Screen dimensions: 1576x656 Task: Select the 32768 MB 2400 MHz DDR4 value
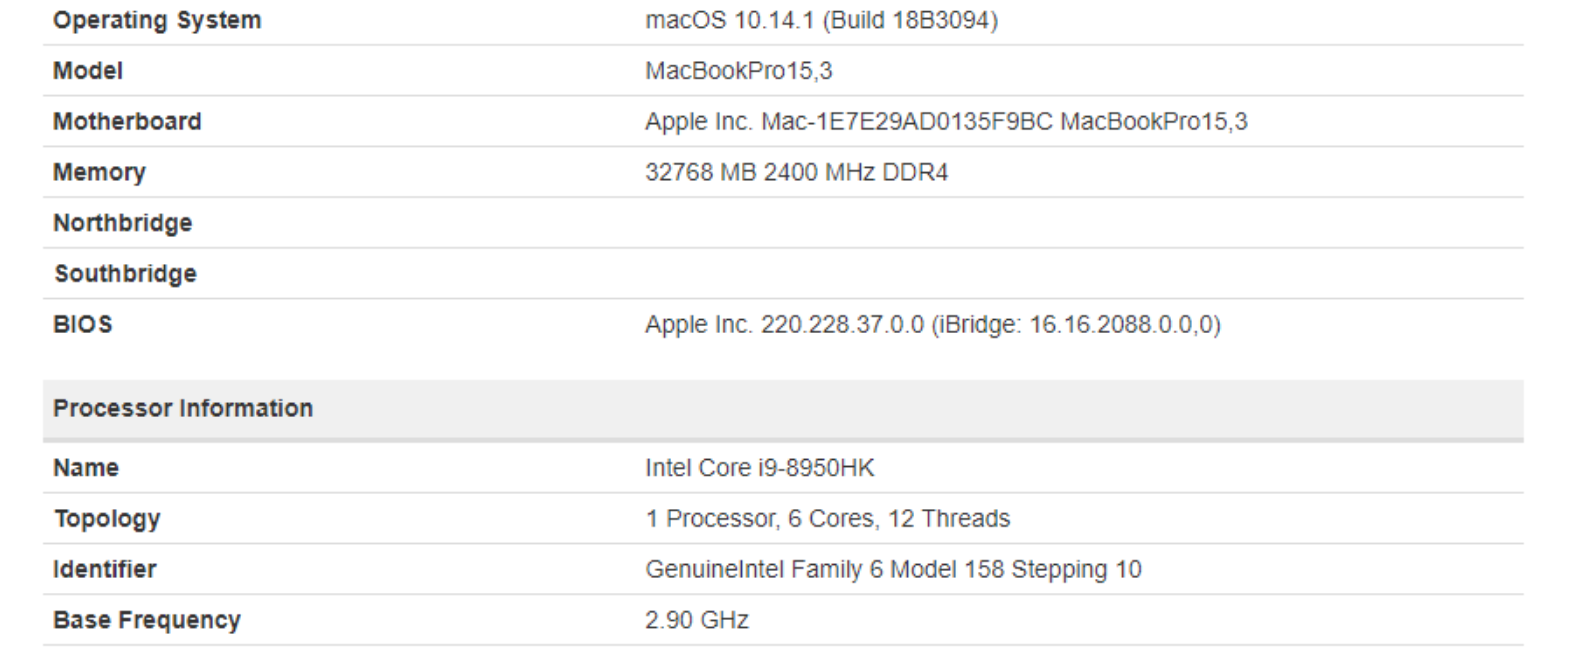[x=796, y=173]
